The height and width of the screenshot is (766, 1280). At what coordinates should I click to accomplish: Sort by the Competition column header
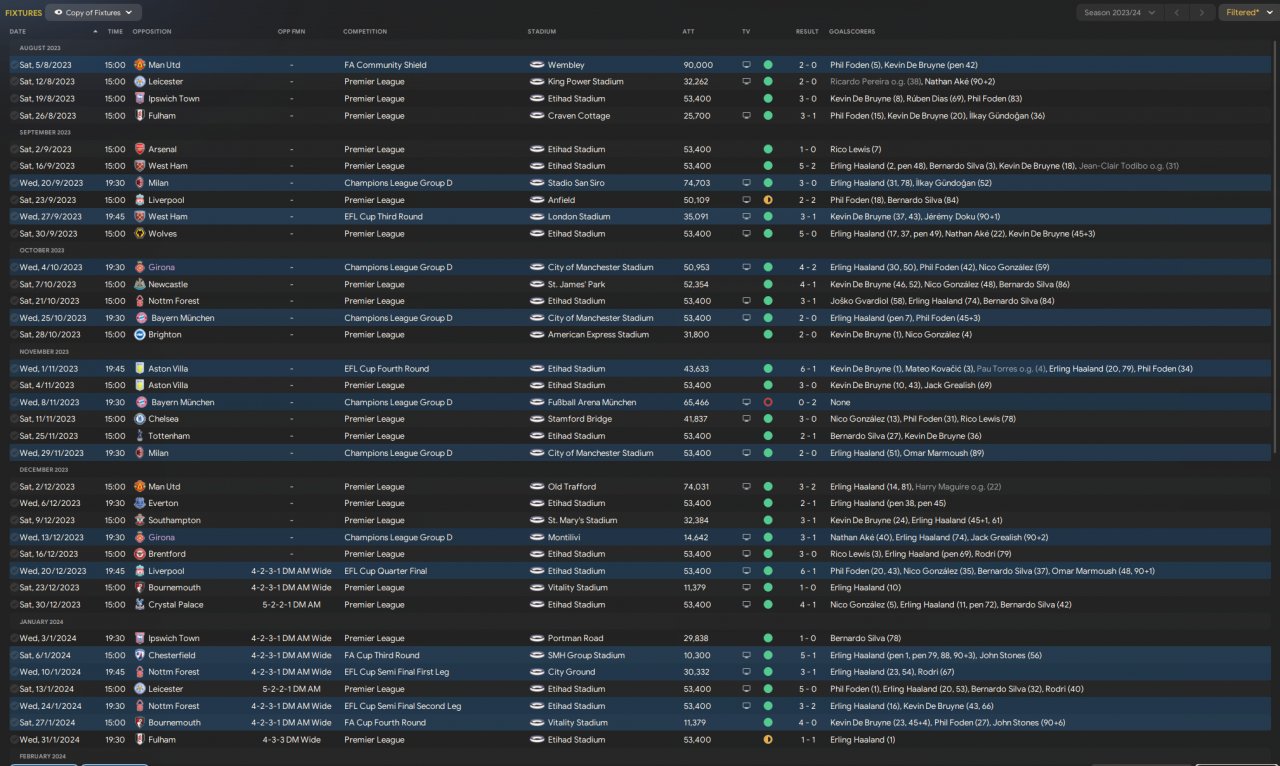[x=365, y=32]
